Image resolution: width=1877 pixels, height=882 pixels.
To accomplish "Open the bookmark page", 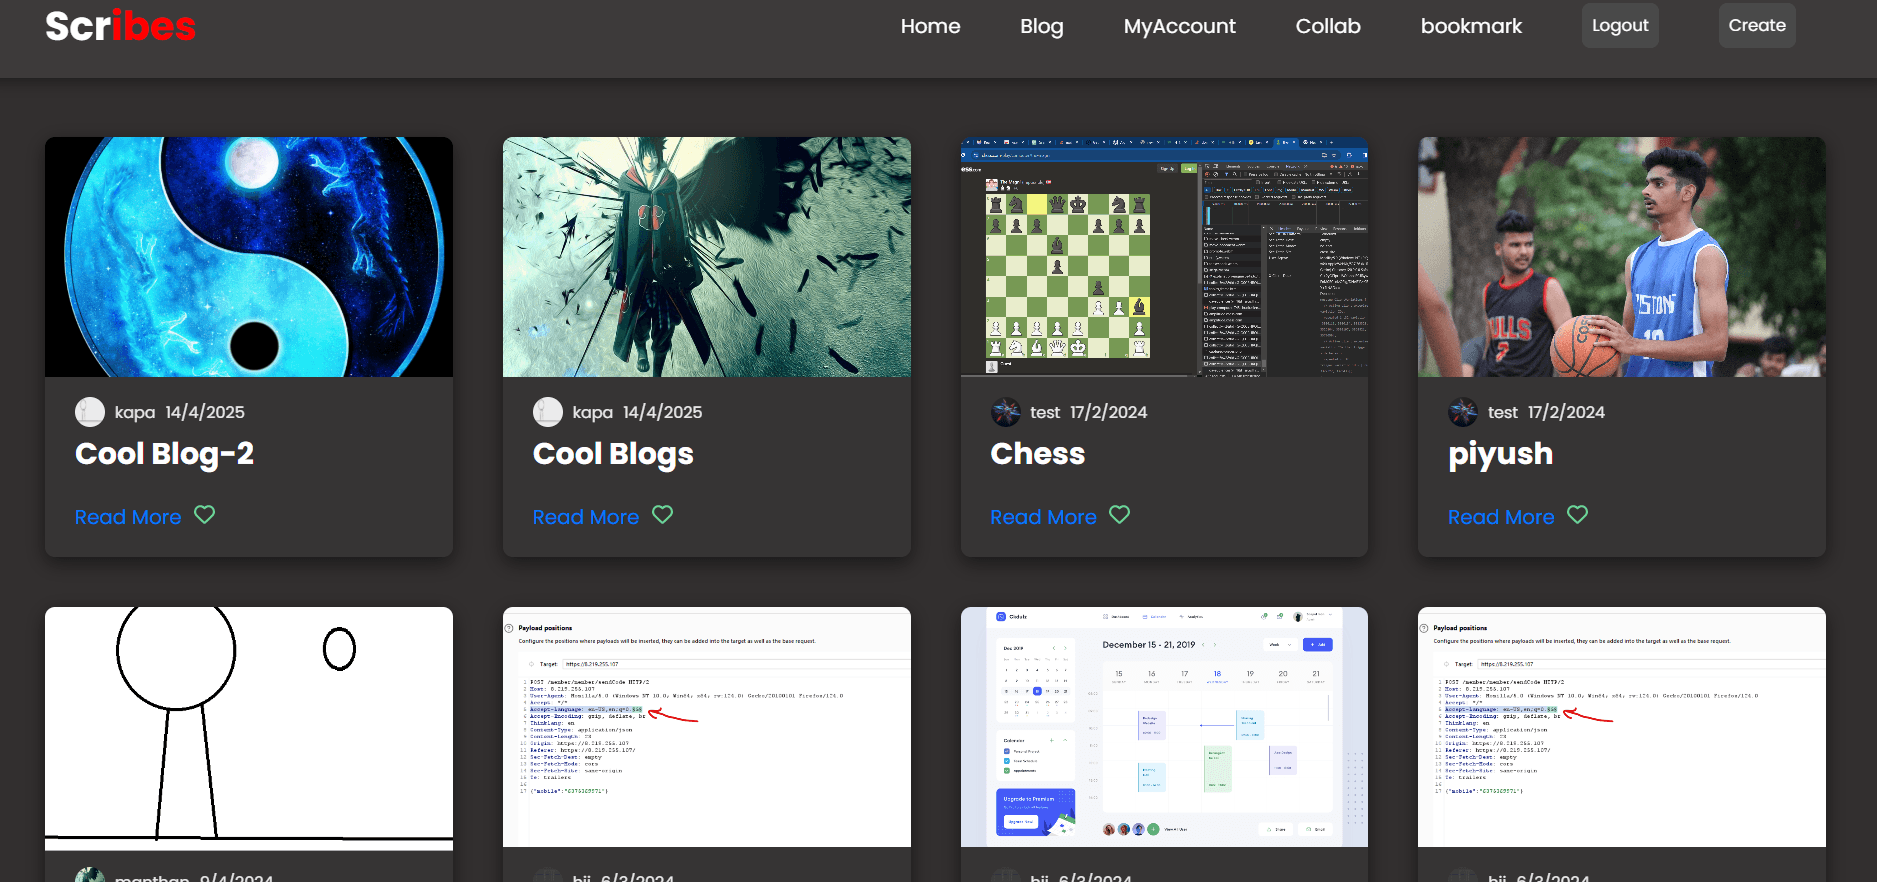I will (1471, 26).
